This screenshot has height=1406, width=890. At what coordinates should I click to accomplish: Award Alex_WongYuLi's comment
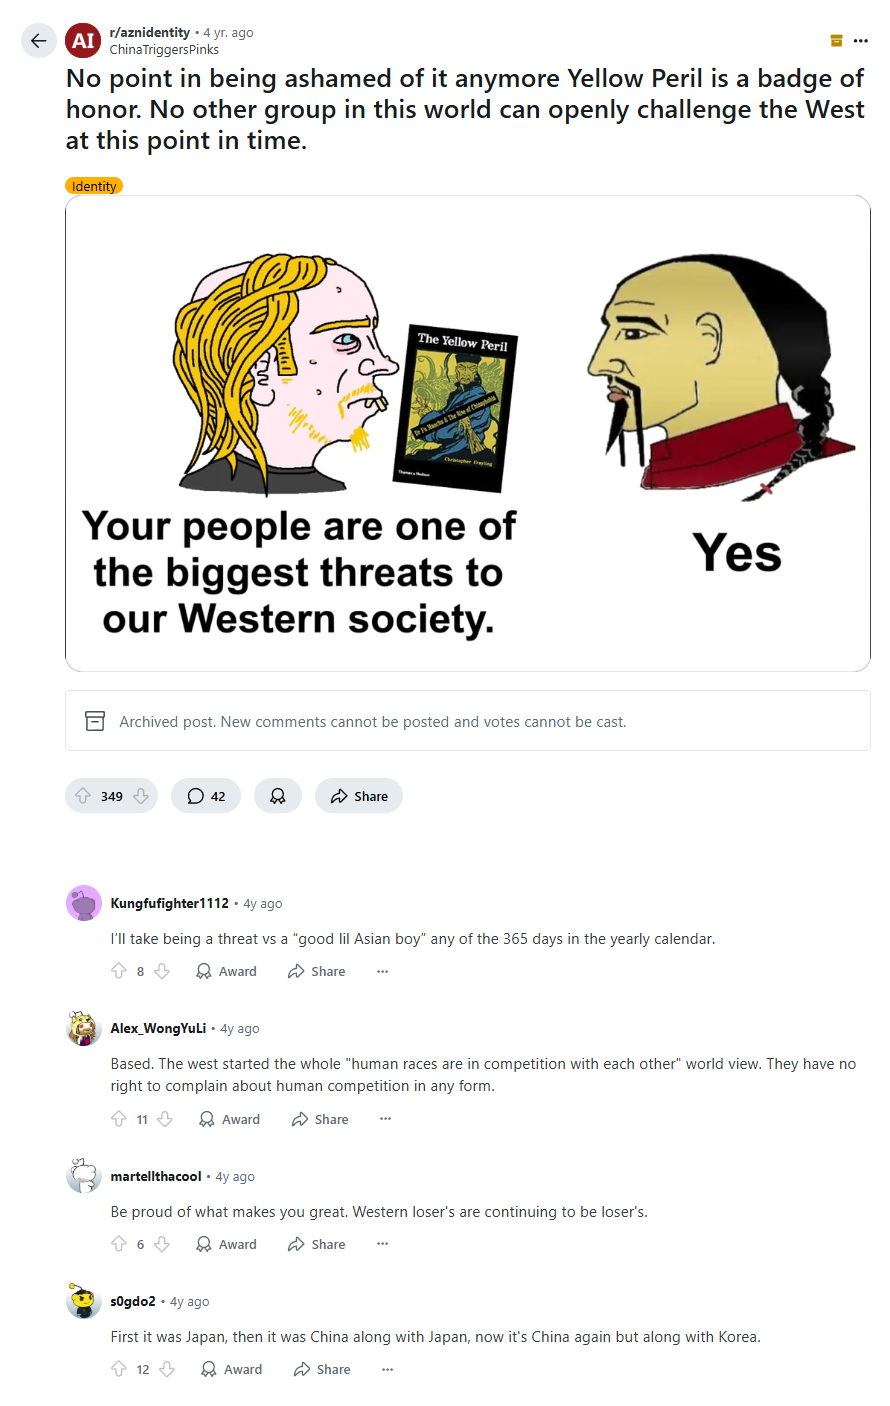[x=229, y=1119]
